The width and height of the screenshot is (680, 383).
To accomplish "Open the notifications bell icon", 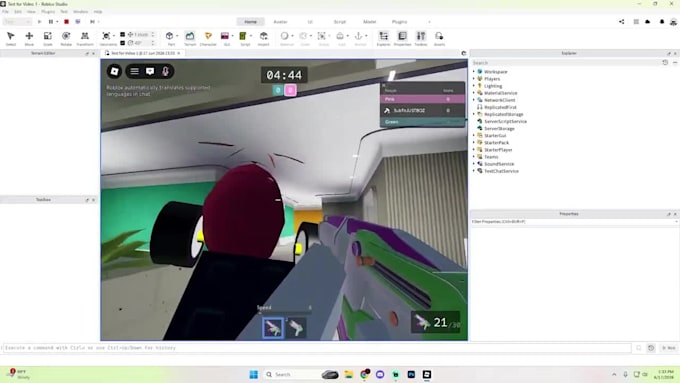I will [662, 22].
